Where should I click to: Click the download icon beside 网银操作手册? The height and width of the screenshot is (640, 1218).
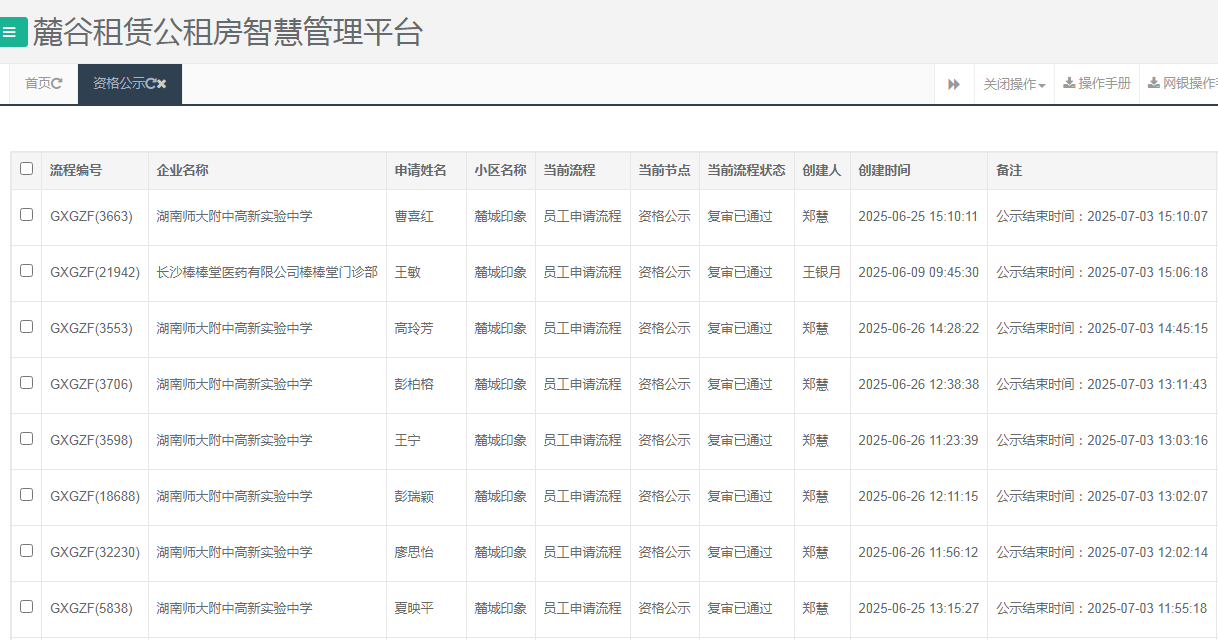coord(1153,84)
